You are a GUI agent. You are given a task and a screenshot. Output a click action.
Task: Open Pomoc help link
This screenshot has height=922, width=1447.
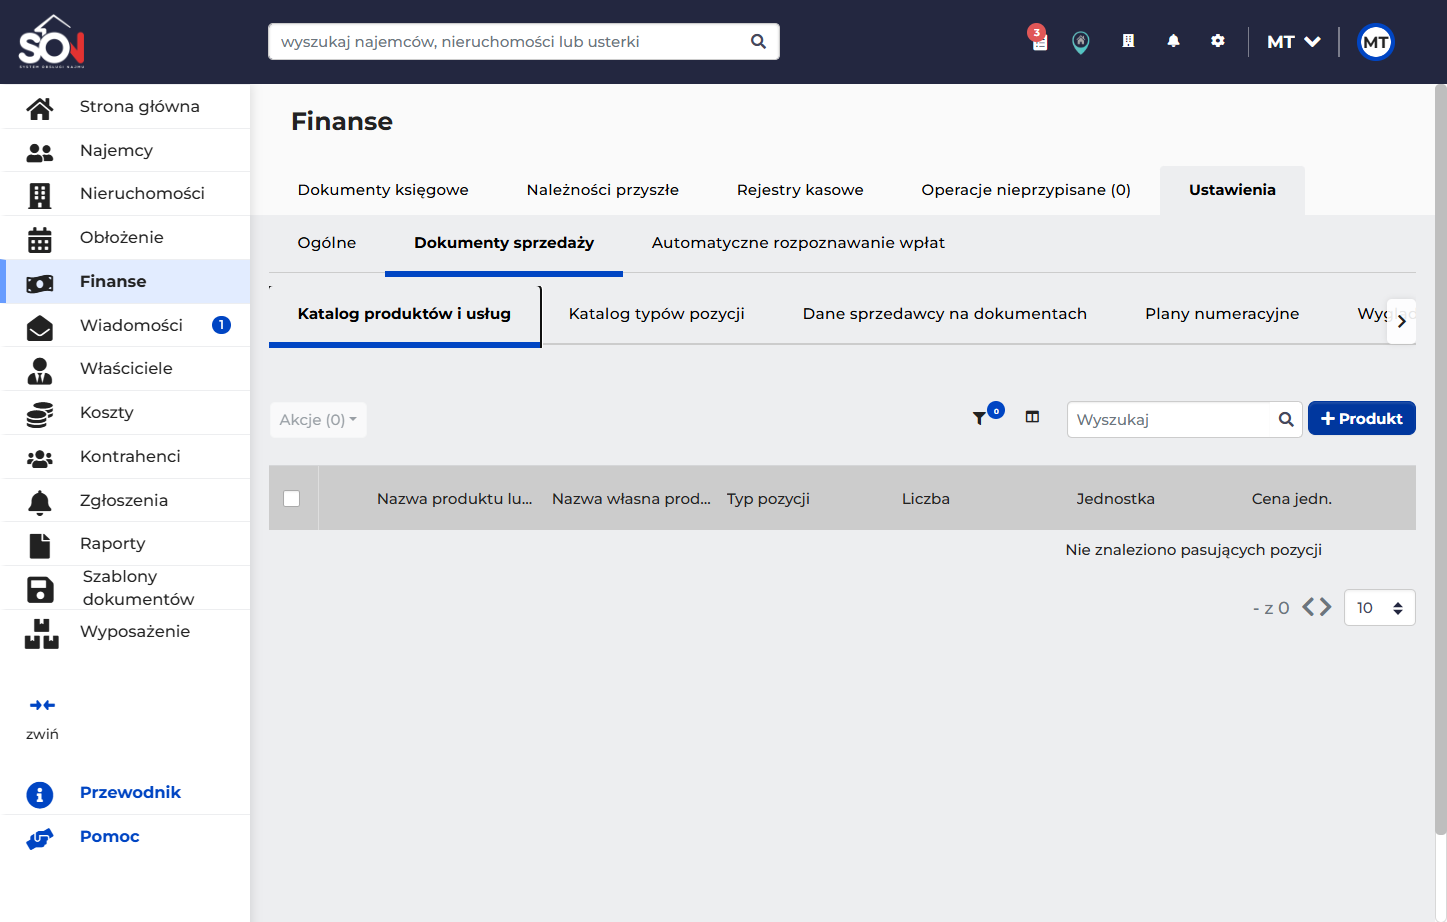[110, 837]
